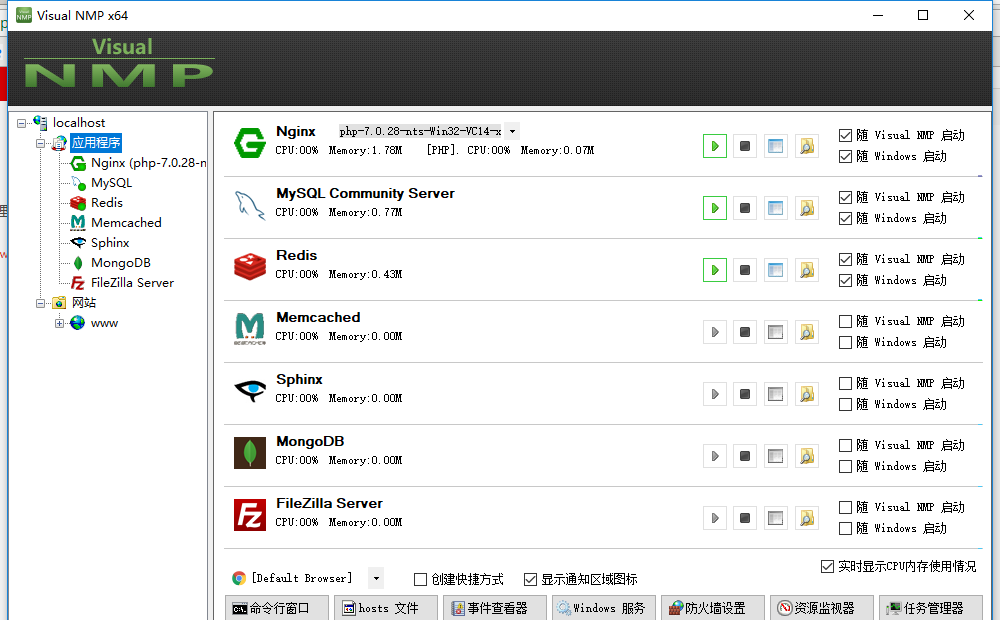
Task: Start the Redis service
Action: [x=714, y=270]
